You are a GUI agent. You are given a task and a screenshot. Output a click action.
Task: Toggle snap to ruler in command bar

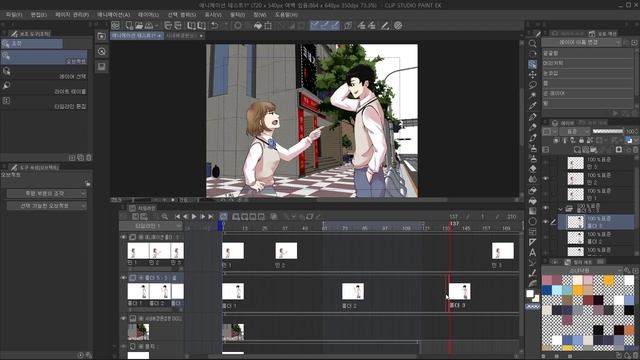[314, 25]
